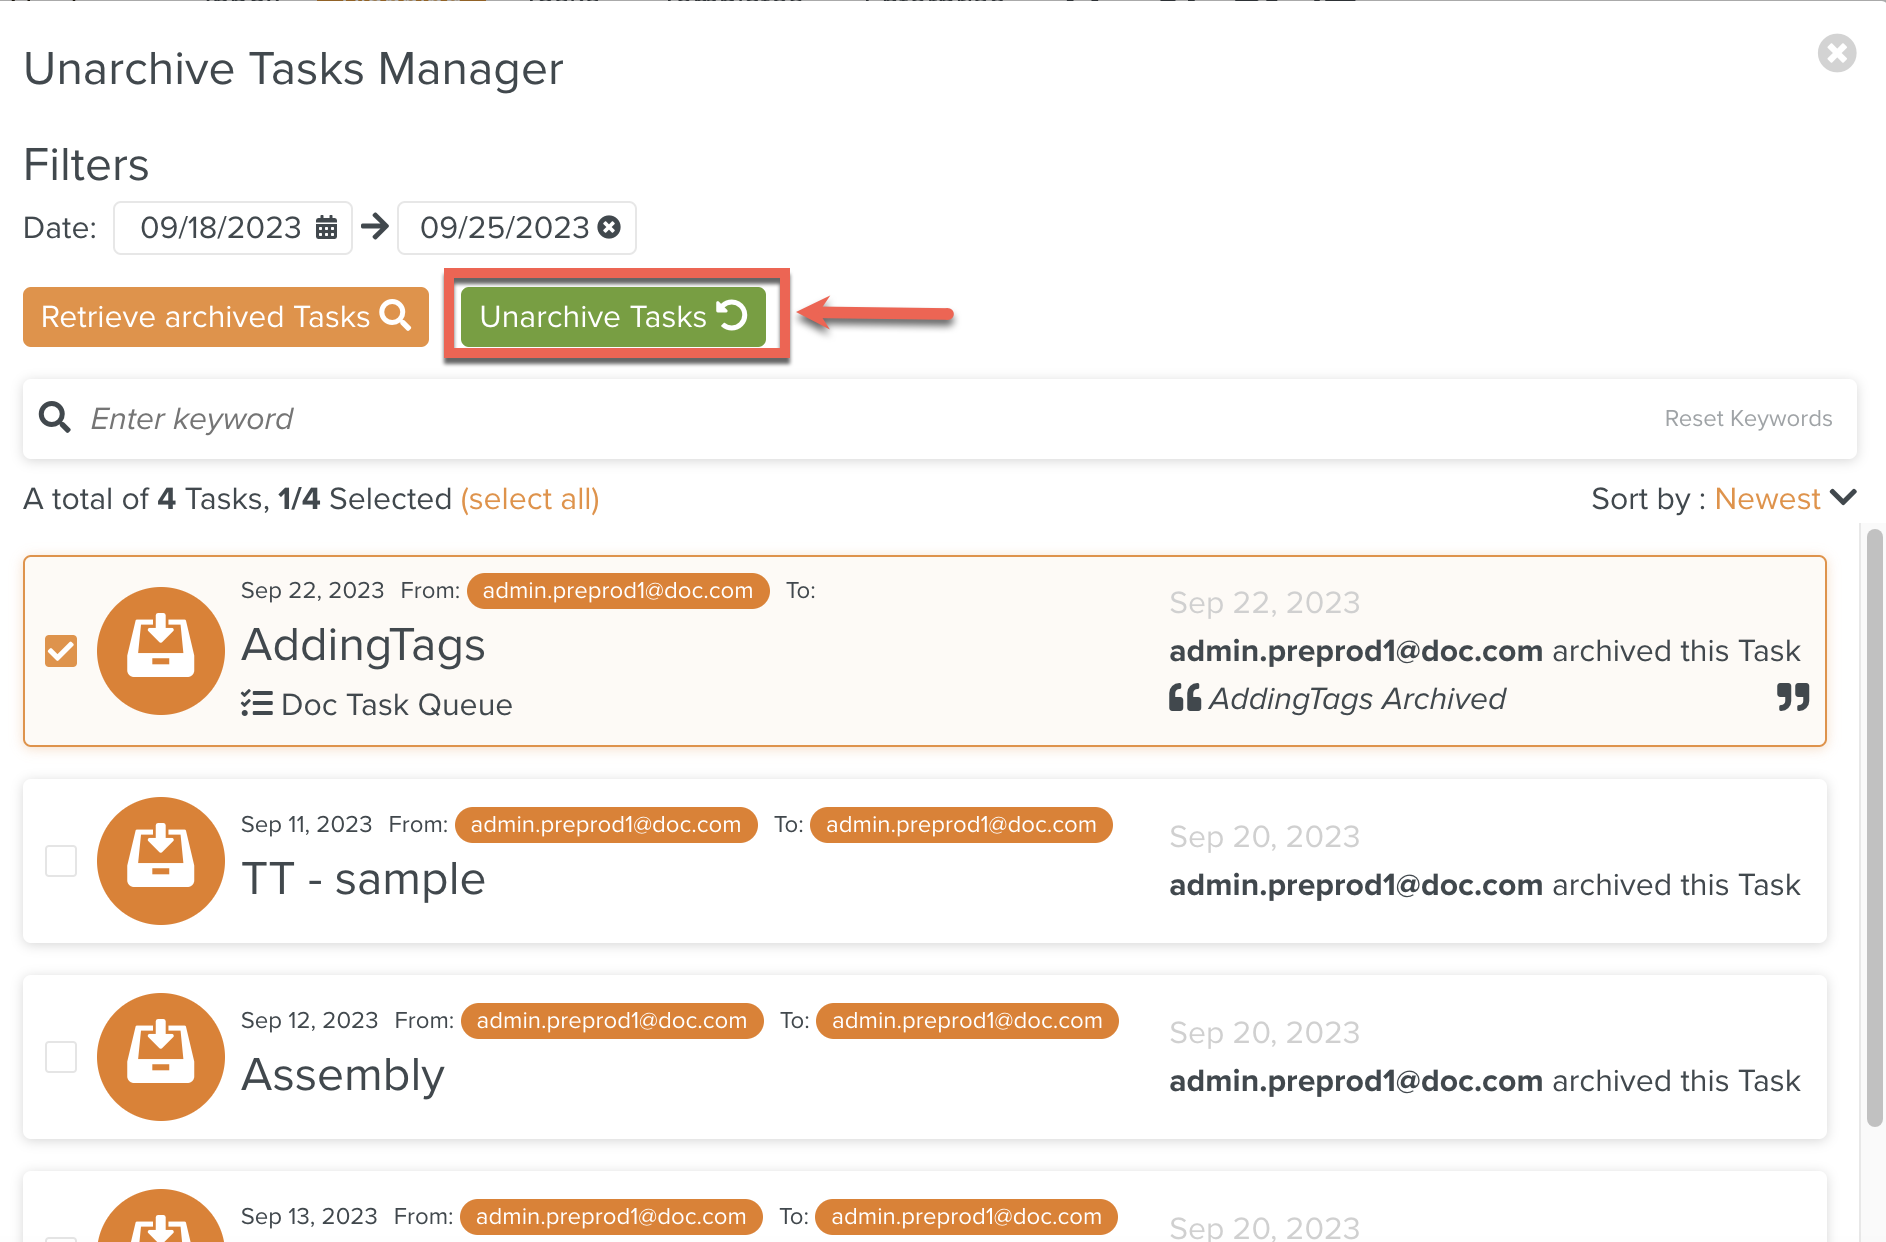The height and width of the screenshot is (1242, 1886).
Task: Click the magnifier icon in keyword search bar
Action: (x=55, y=418)
